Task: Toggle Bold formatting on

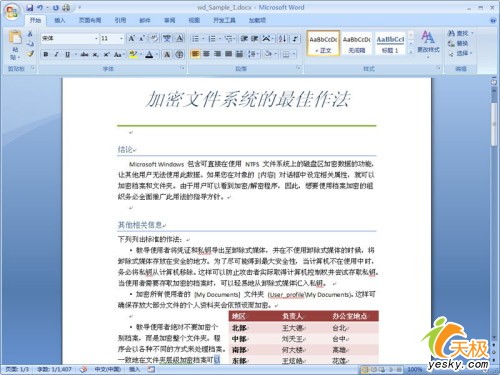Action: [46, 54]
